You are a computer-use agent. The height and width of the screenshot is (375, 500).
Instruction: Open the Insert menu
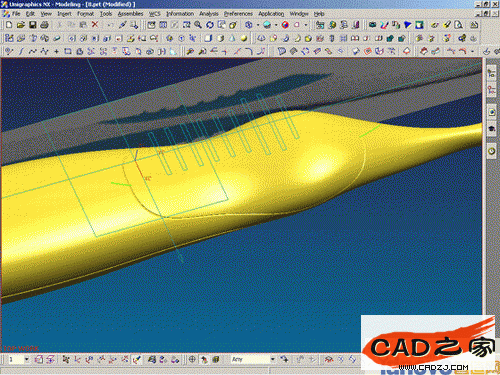tap(64, 14)
